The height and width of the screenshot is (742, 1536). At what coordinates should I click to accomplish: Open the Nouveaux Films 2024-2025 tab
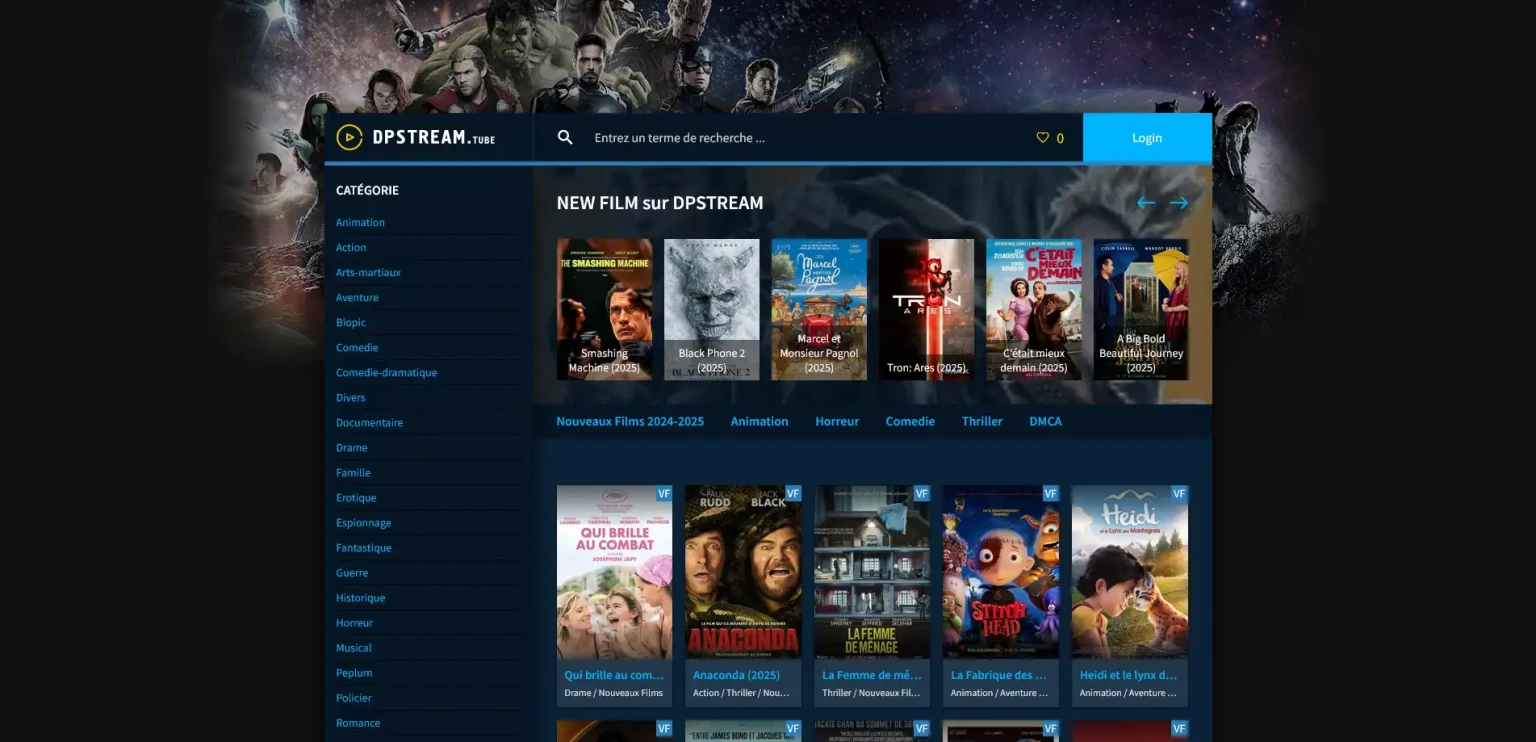tap(630, 421)
